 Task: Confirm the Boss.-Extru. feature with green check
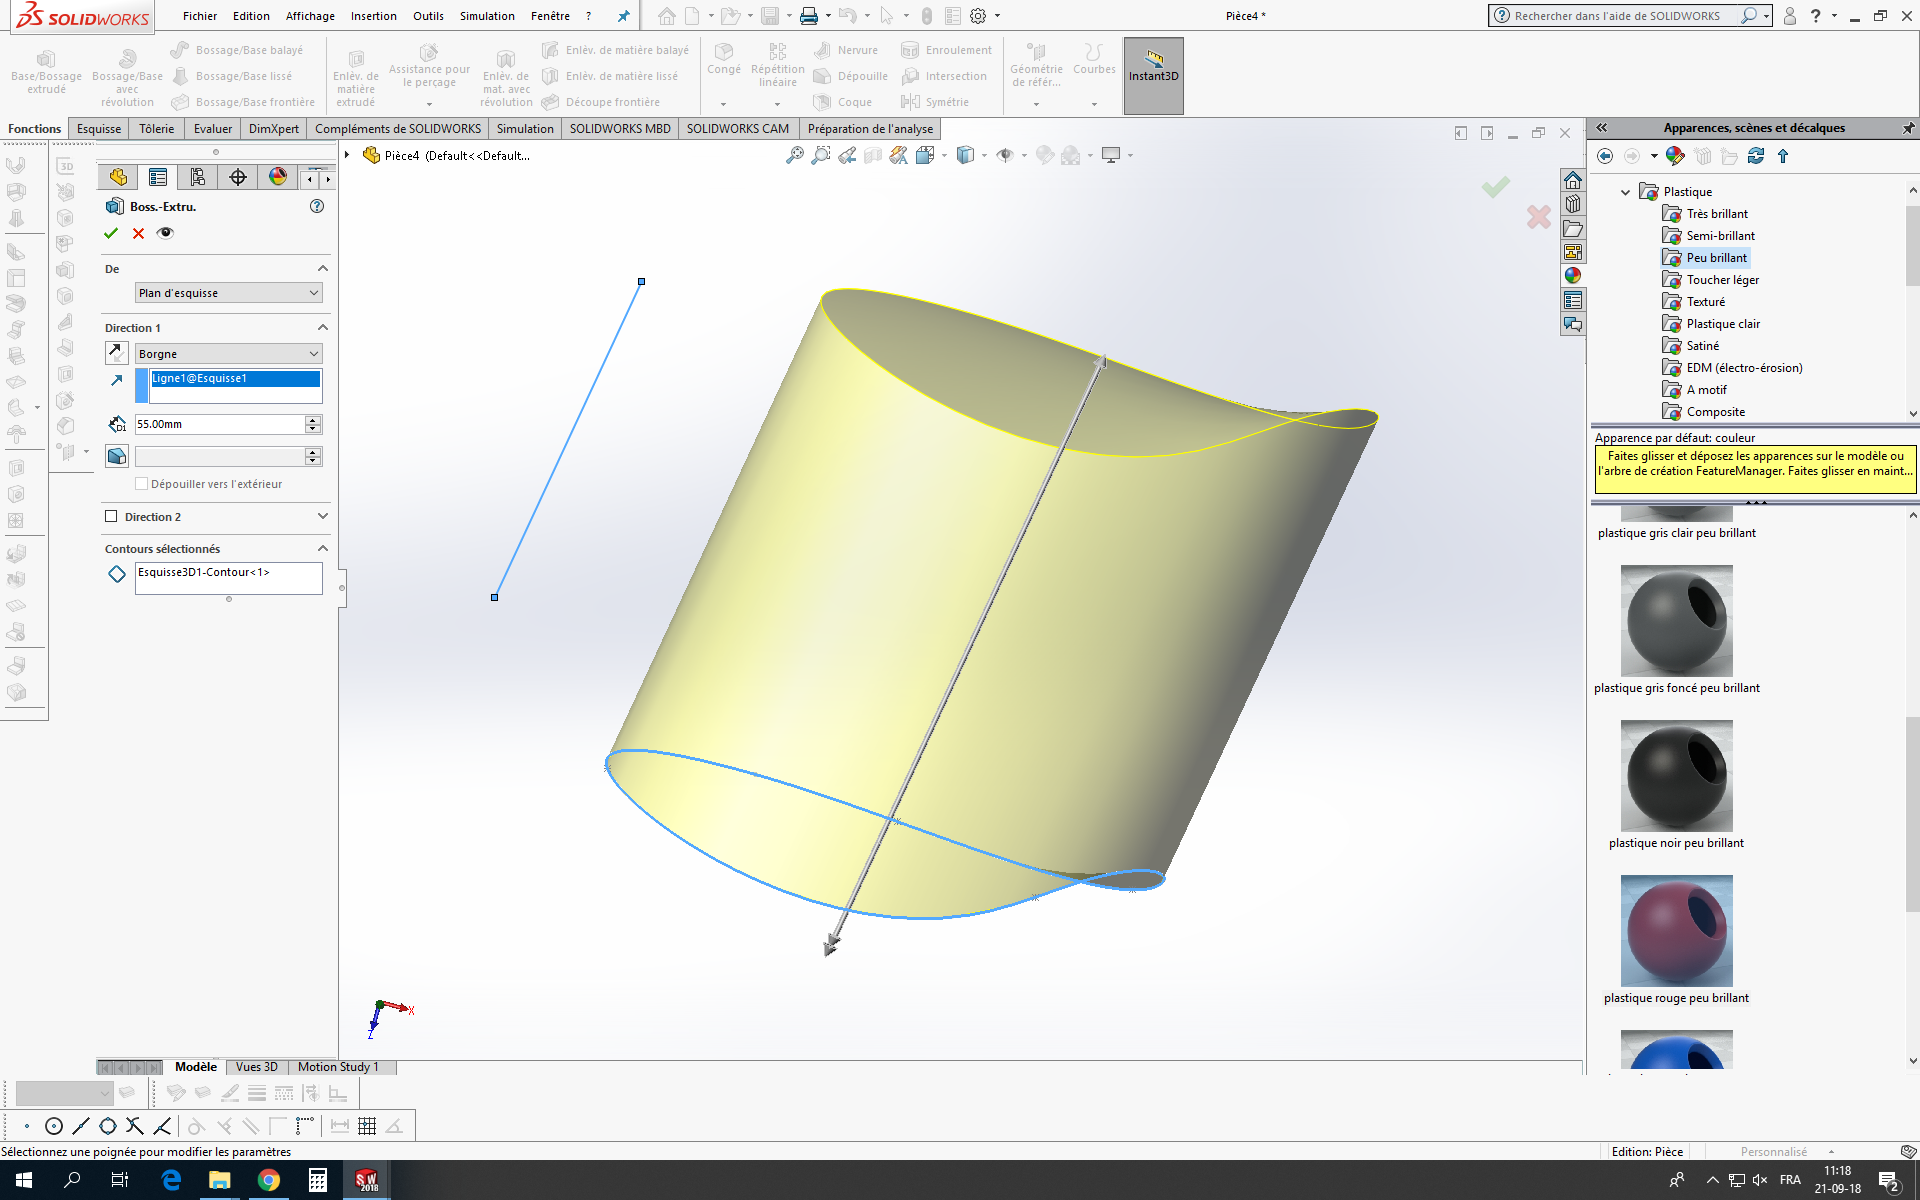(110, 233)
